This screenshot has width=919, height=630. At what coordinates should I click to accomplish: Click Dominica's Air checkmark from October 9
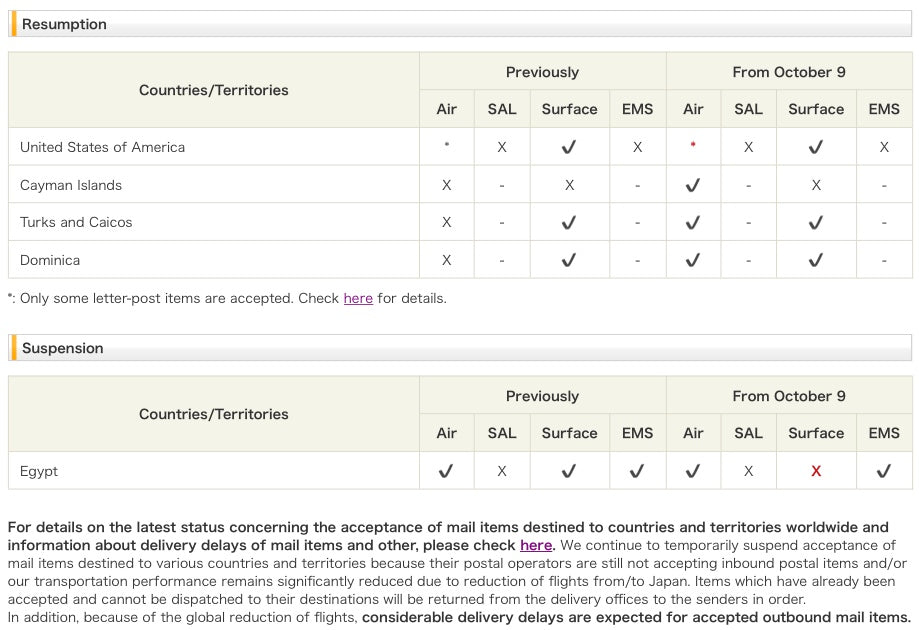coord(693,260)
